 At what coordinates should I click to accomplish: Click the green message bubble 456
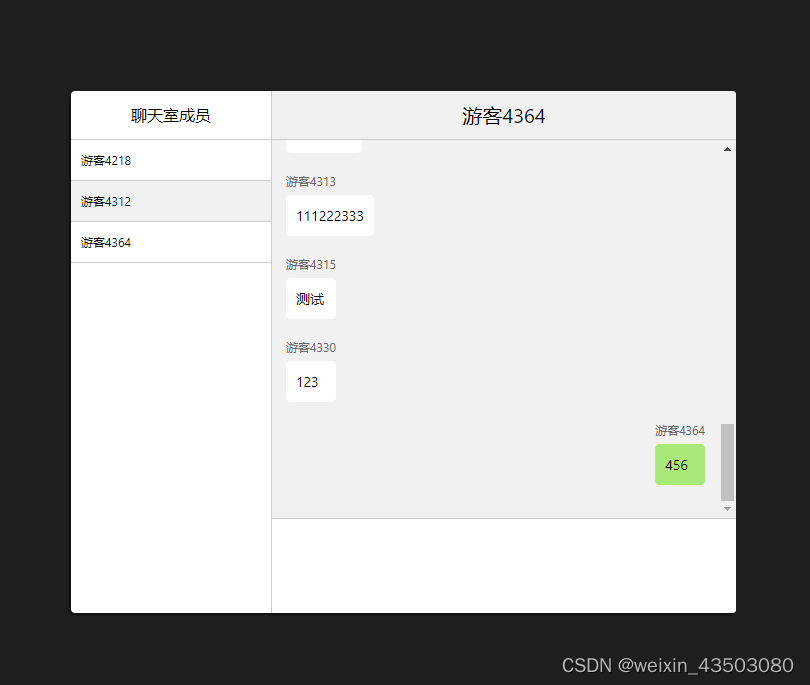point(680,464)
